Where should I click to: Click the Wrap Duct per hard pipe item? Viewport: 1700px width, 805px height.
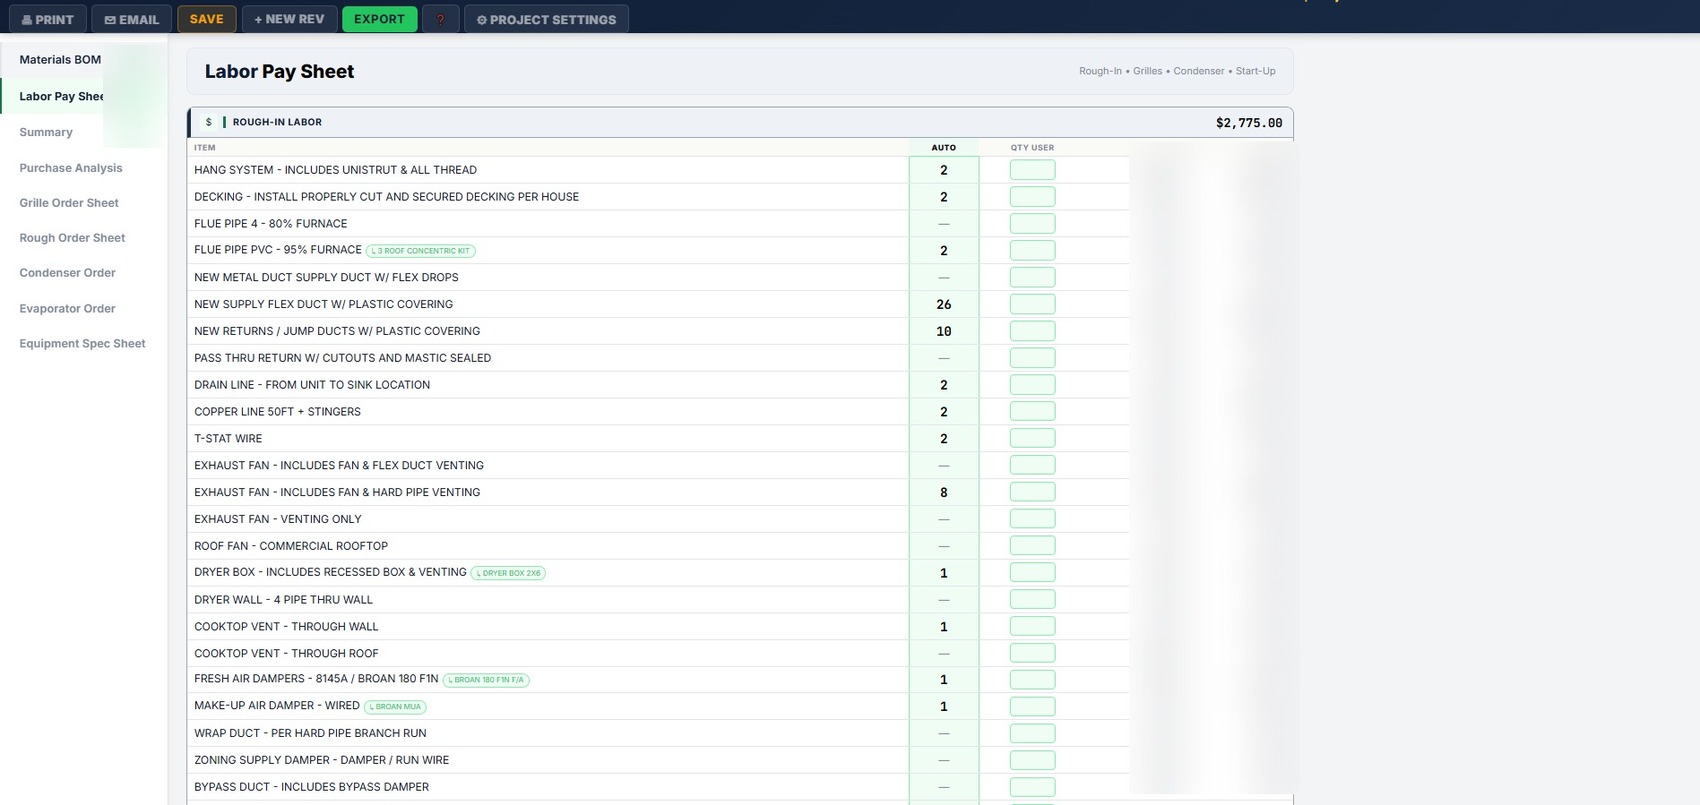tap(310, 733)
